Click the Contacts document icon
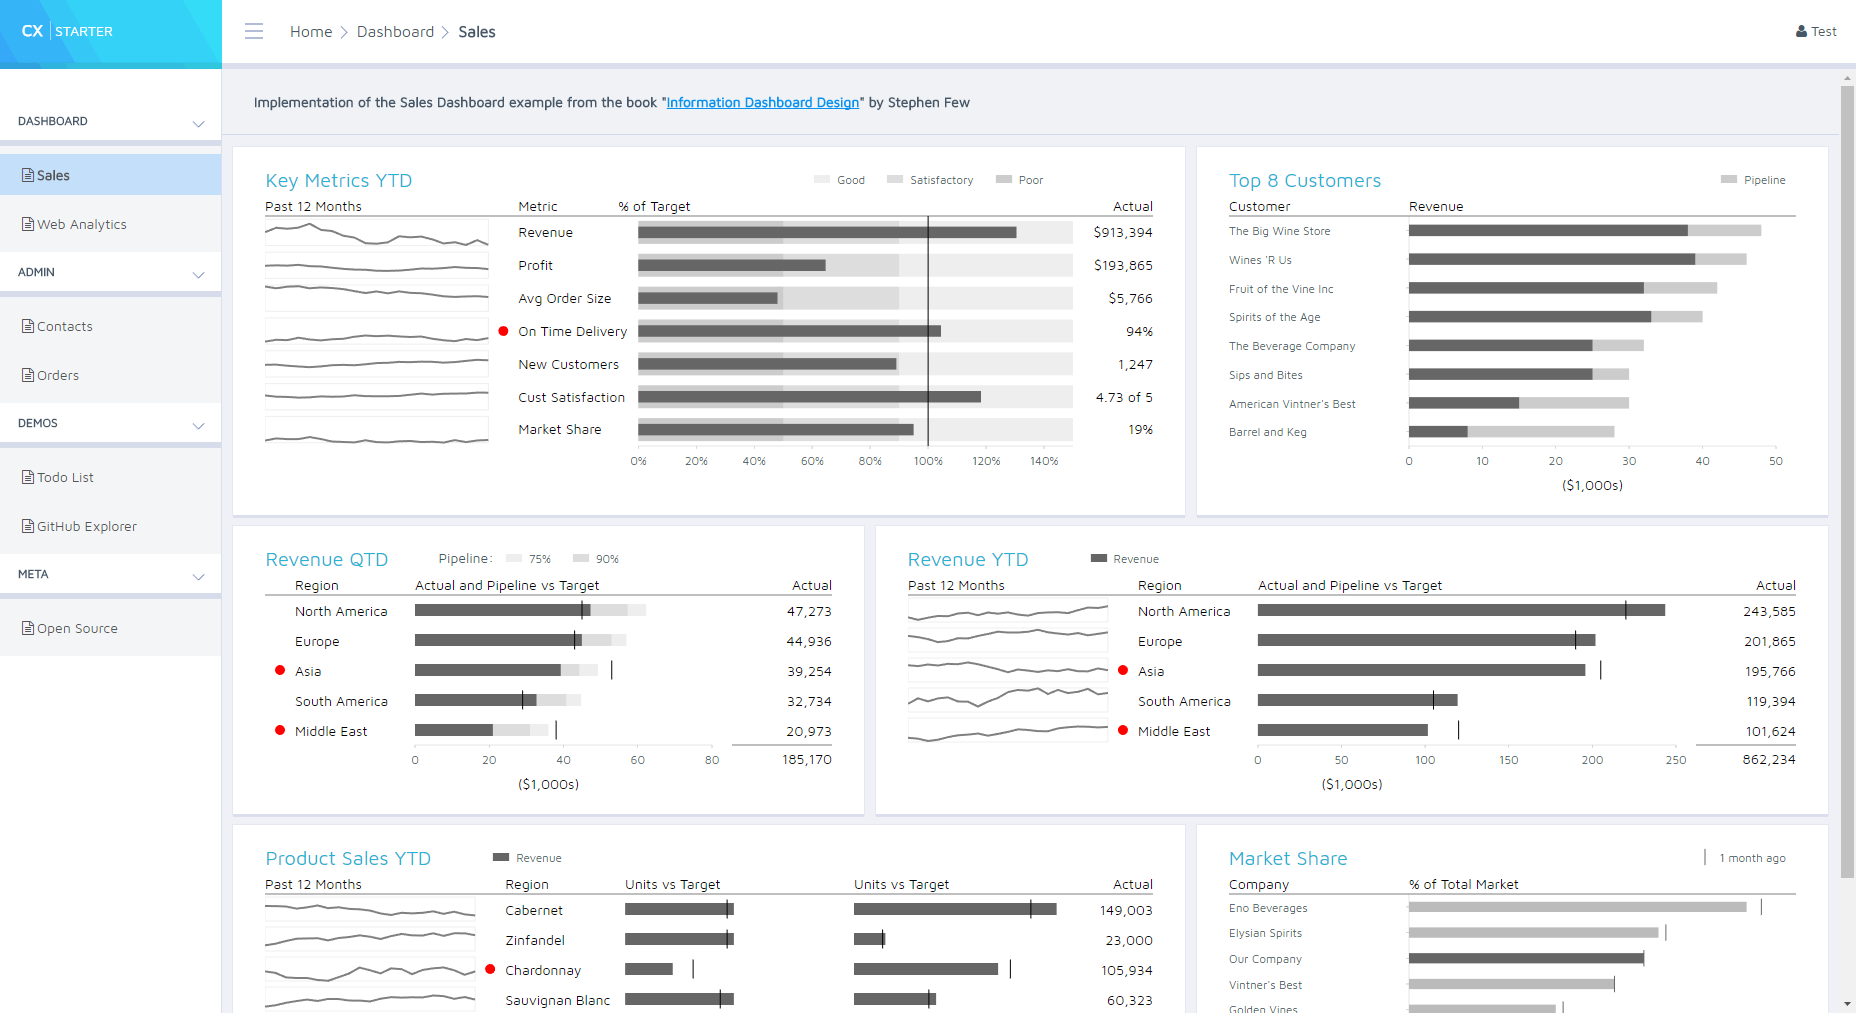Image resolution: width=1856 pixels, height=1013 pixels. pos(28,326)
